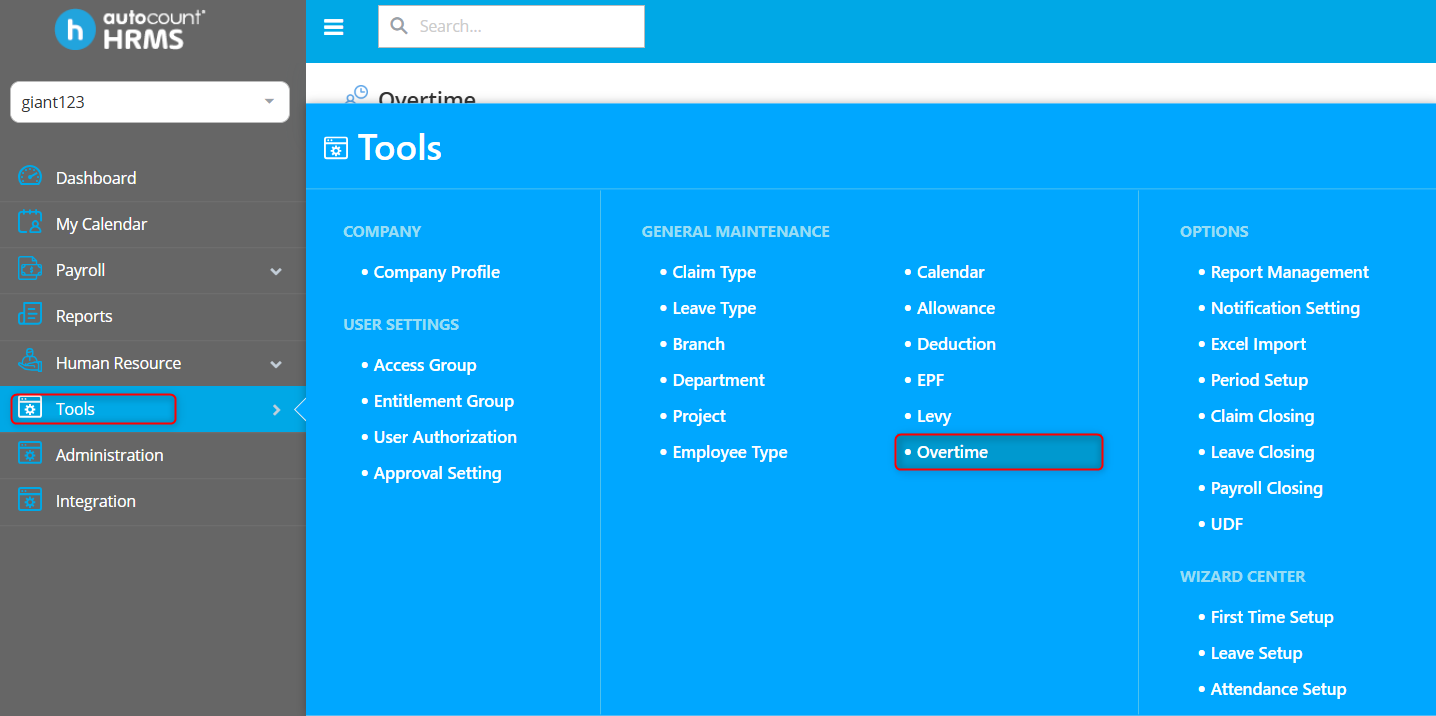Launch Attendance Setup wizard
Viewport: 1436px width, 716px height.
click(x=1278, y=689)
